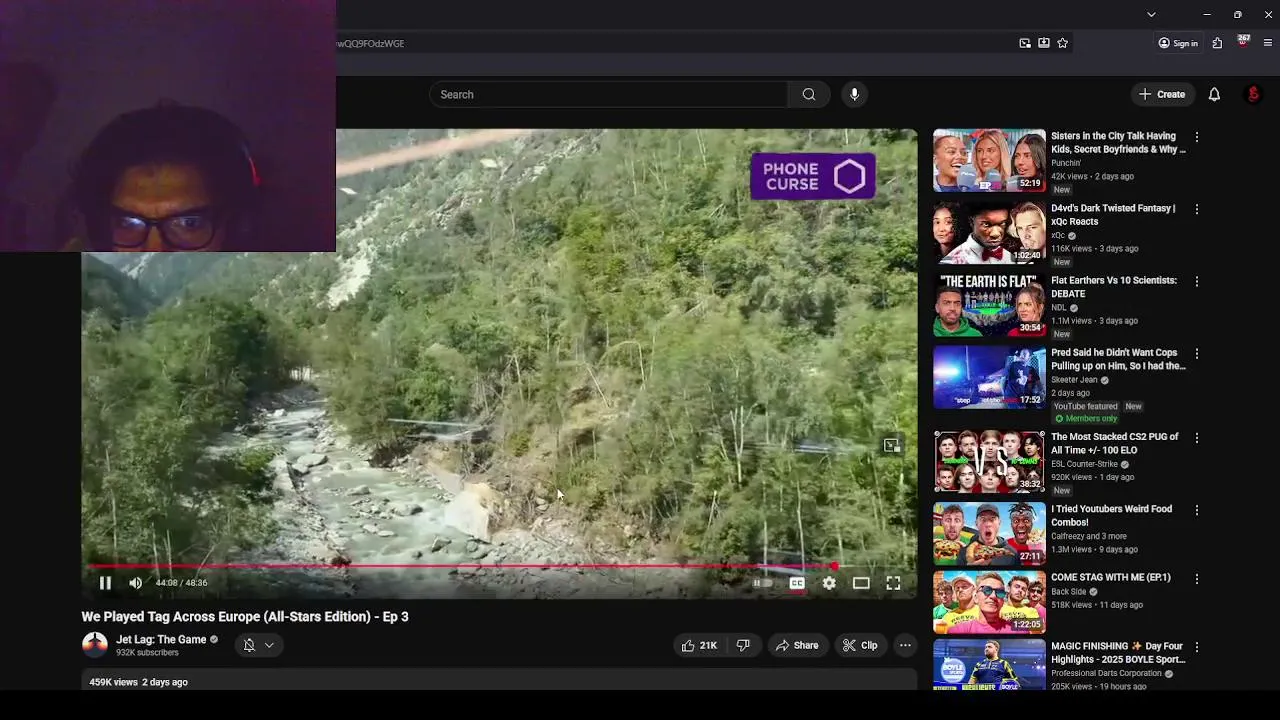The height and width of the screenshot is (720, 1280).
Task: Click the Members only badge
Action: pyautogui.click(x=1085, y=419)
